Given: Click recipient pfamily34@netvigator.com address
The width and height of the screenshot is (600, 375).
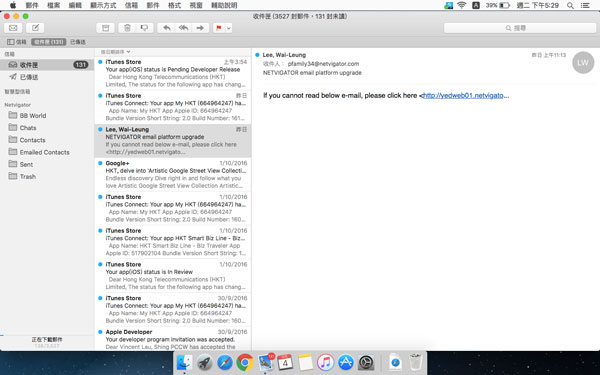Looking at the screenshot, I should 323,64.
